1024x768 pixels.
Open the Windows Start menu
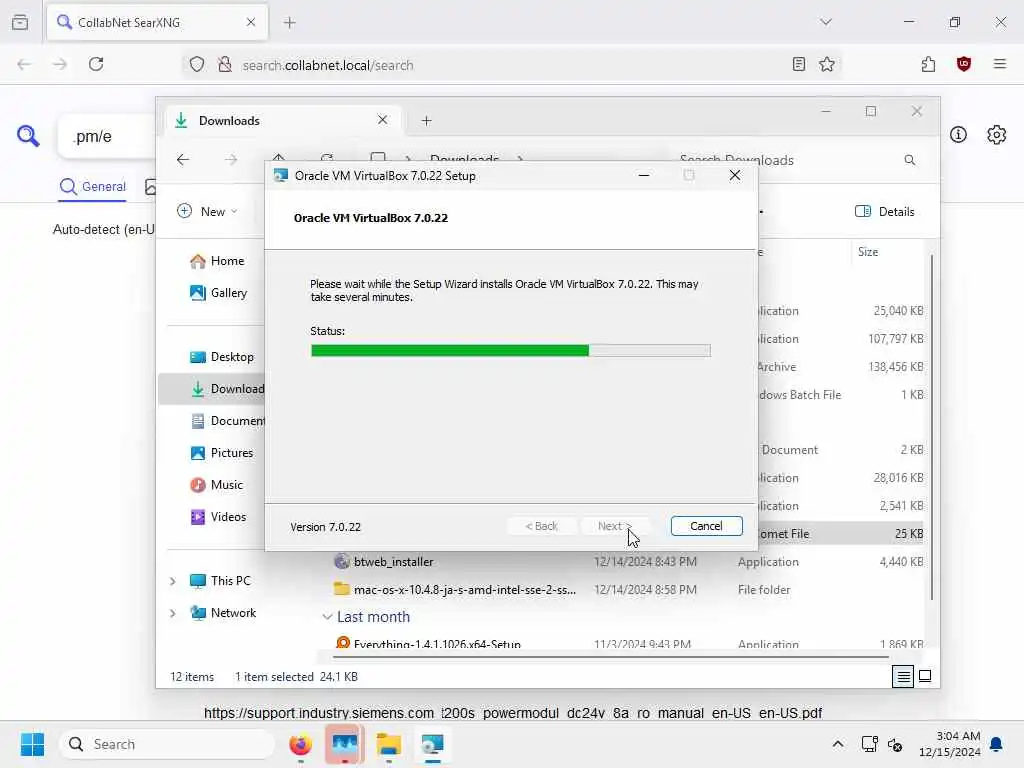(32, 744)
